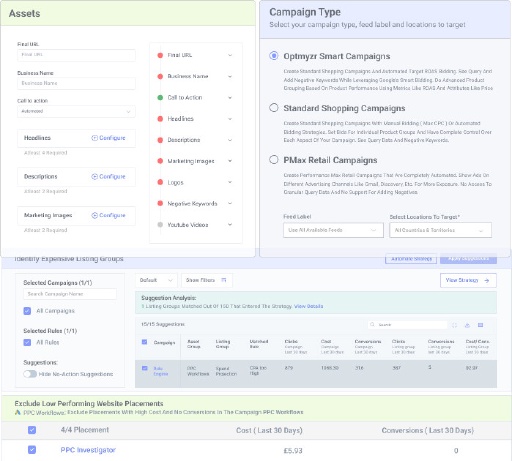Click the arrow icon on View Strategy
Screen dimensions: 512x461
[487, 280]
